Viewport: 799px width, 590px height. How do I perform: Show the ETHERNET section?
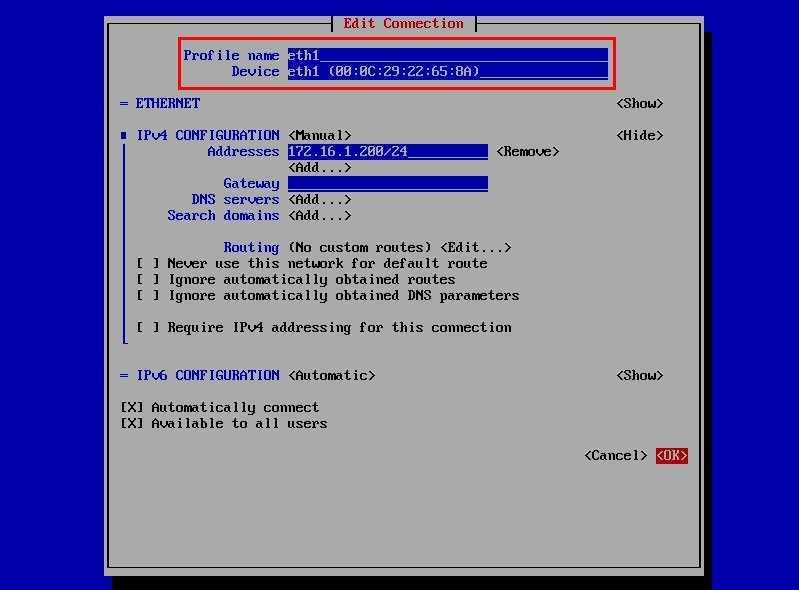click(x=640, y=103)
